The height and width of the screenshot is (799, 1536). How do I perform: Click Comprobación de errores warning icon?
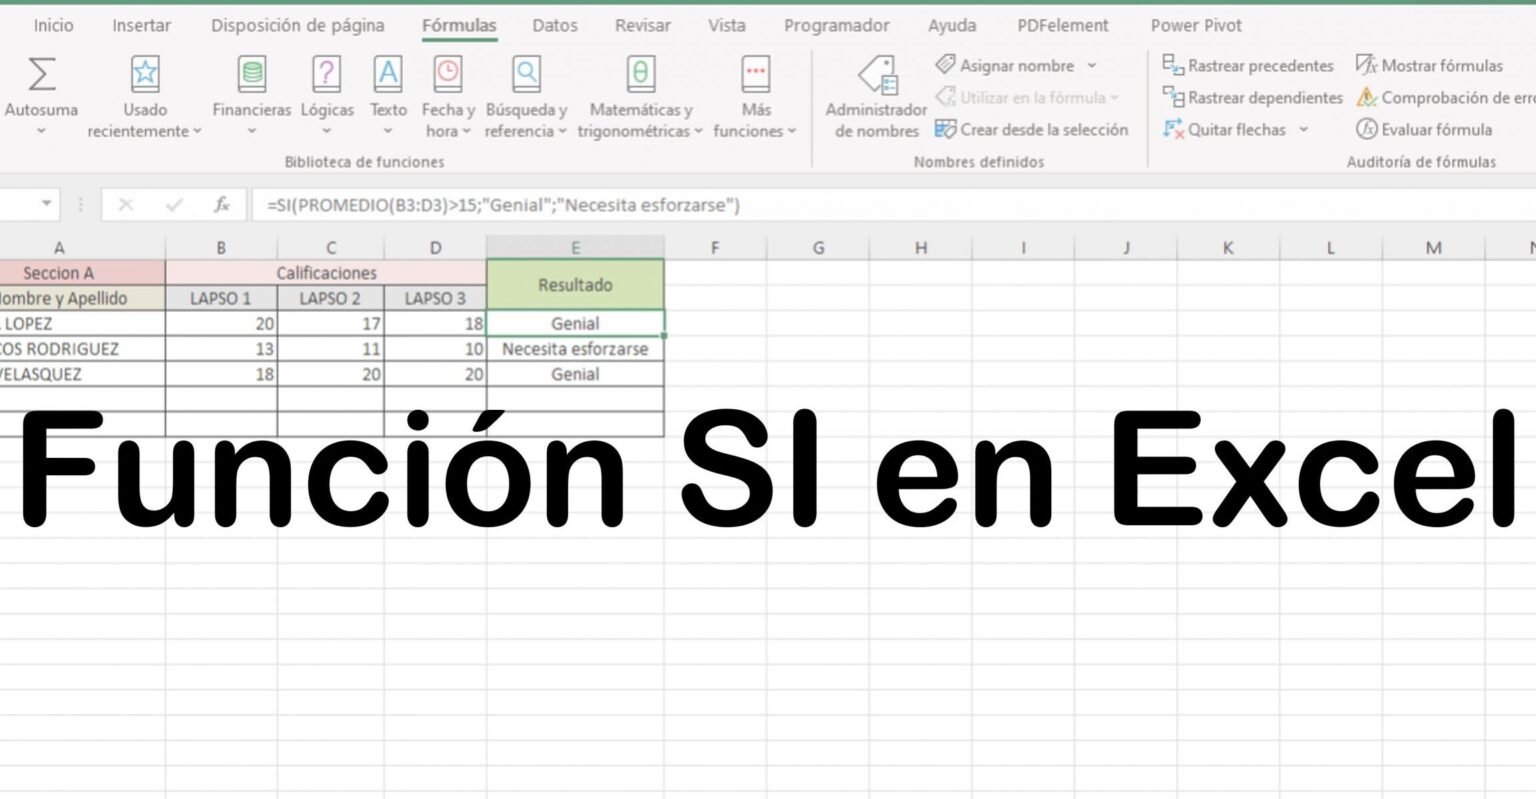tap(1366, 97)
